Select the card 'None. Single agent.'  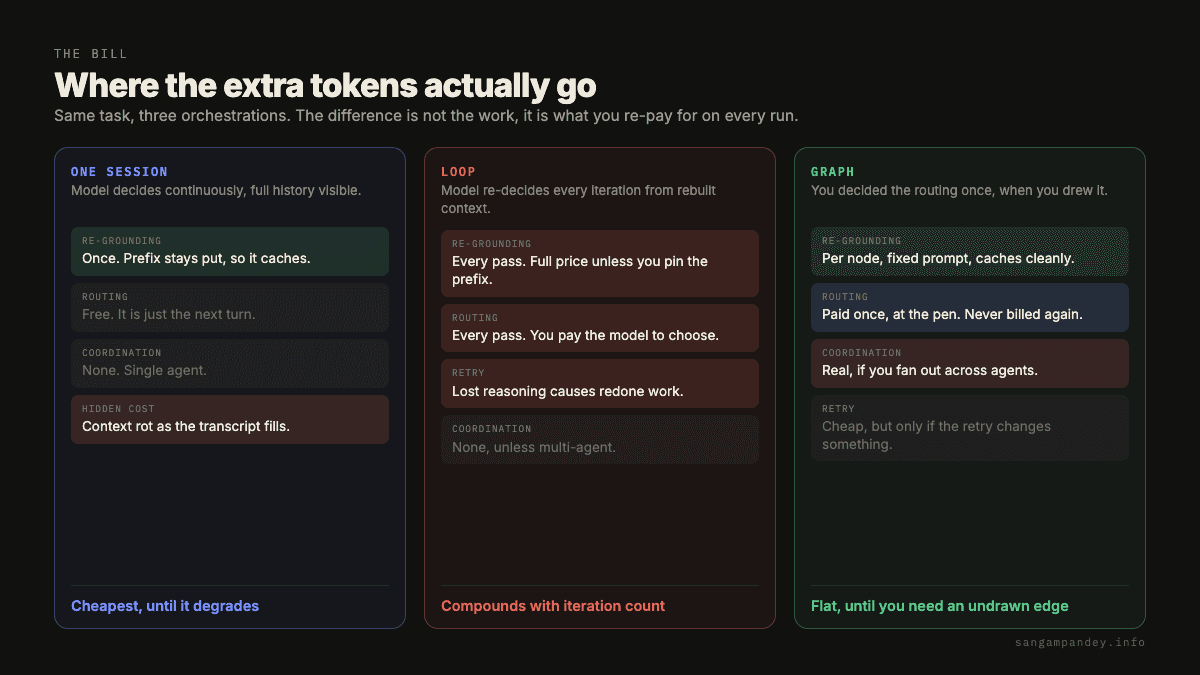coord(230,363)
